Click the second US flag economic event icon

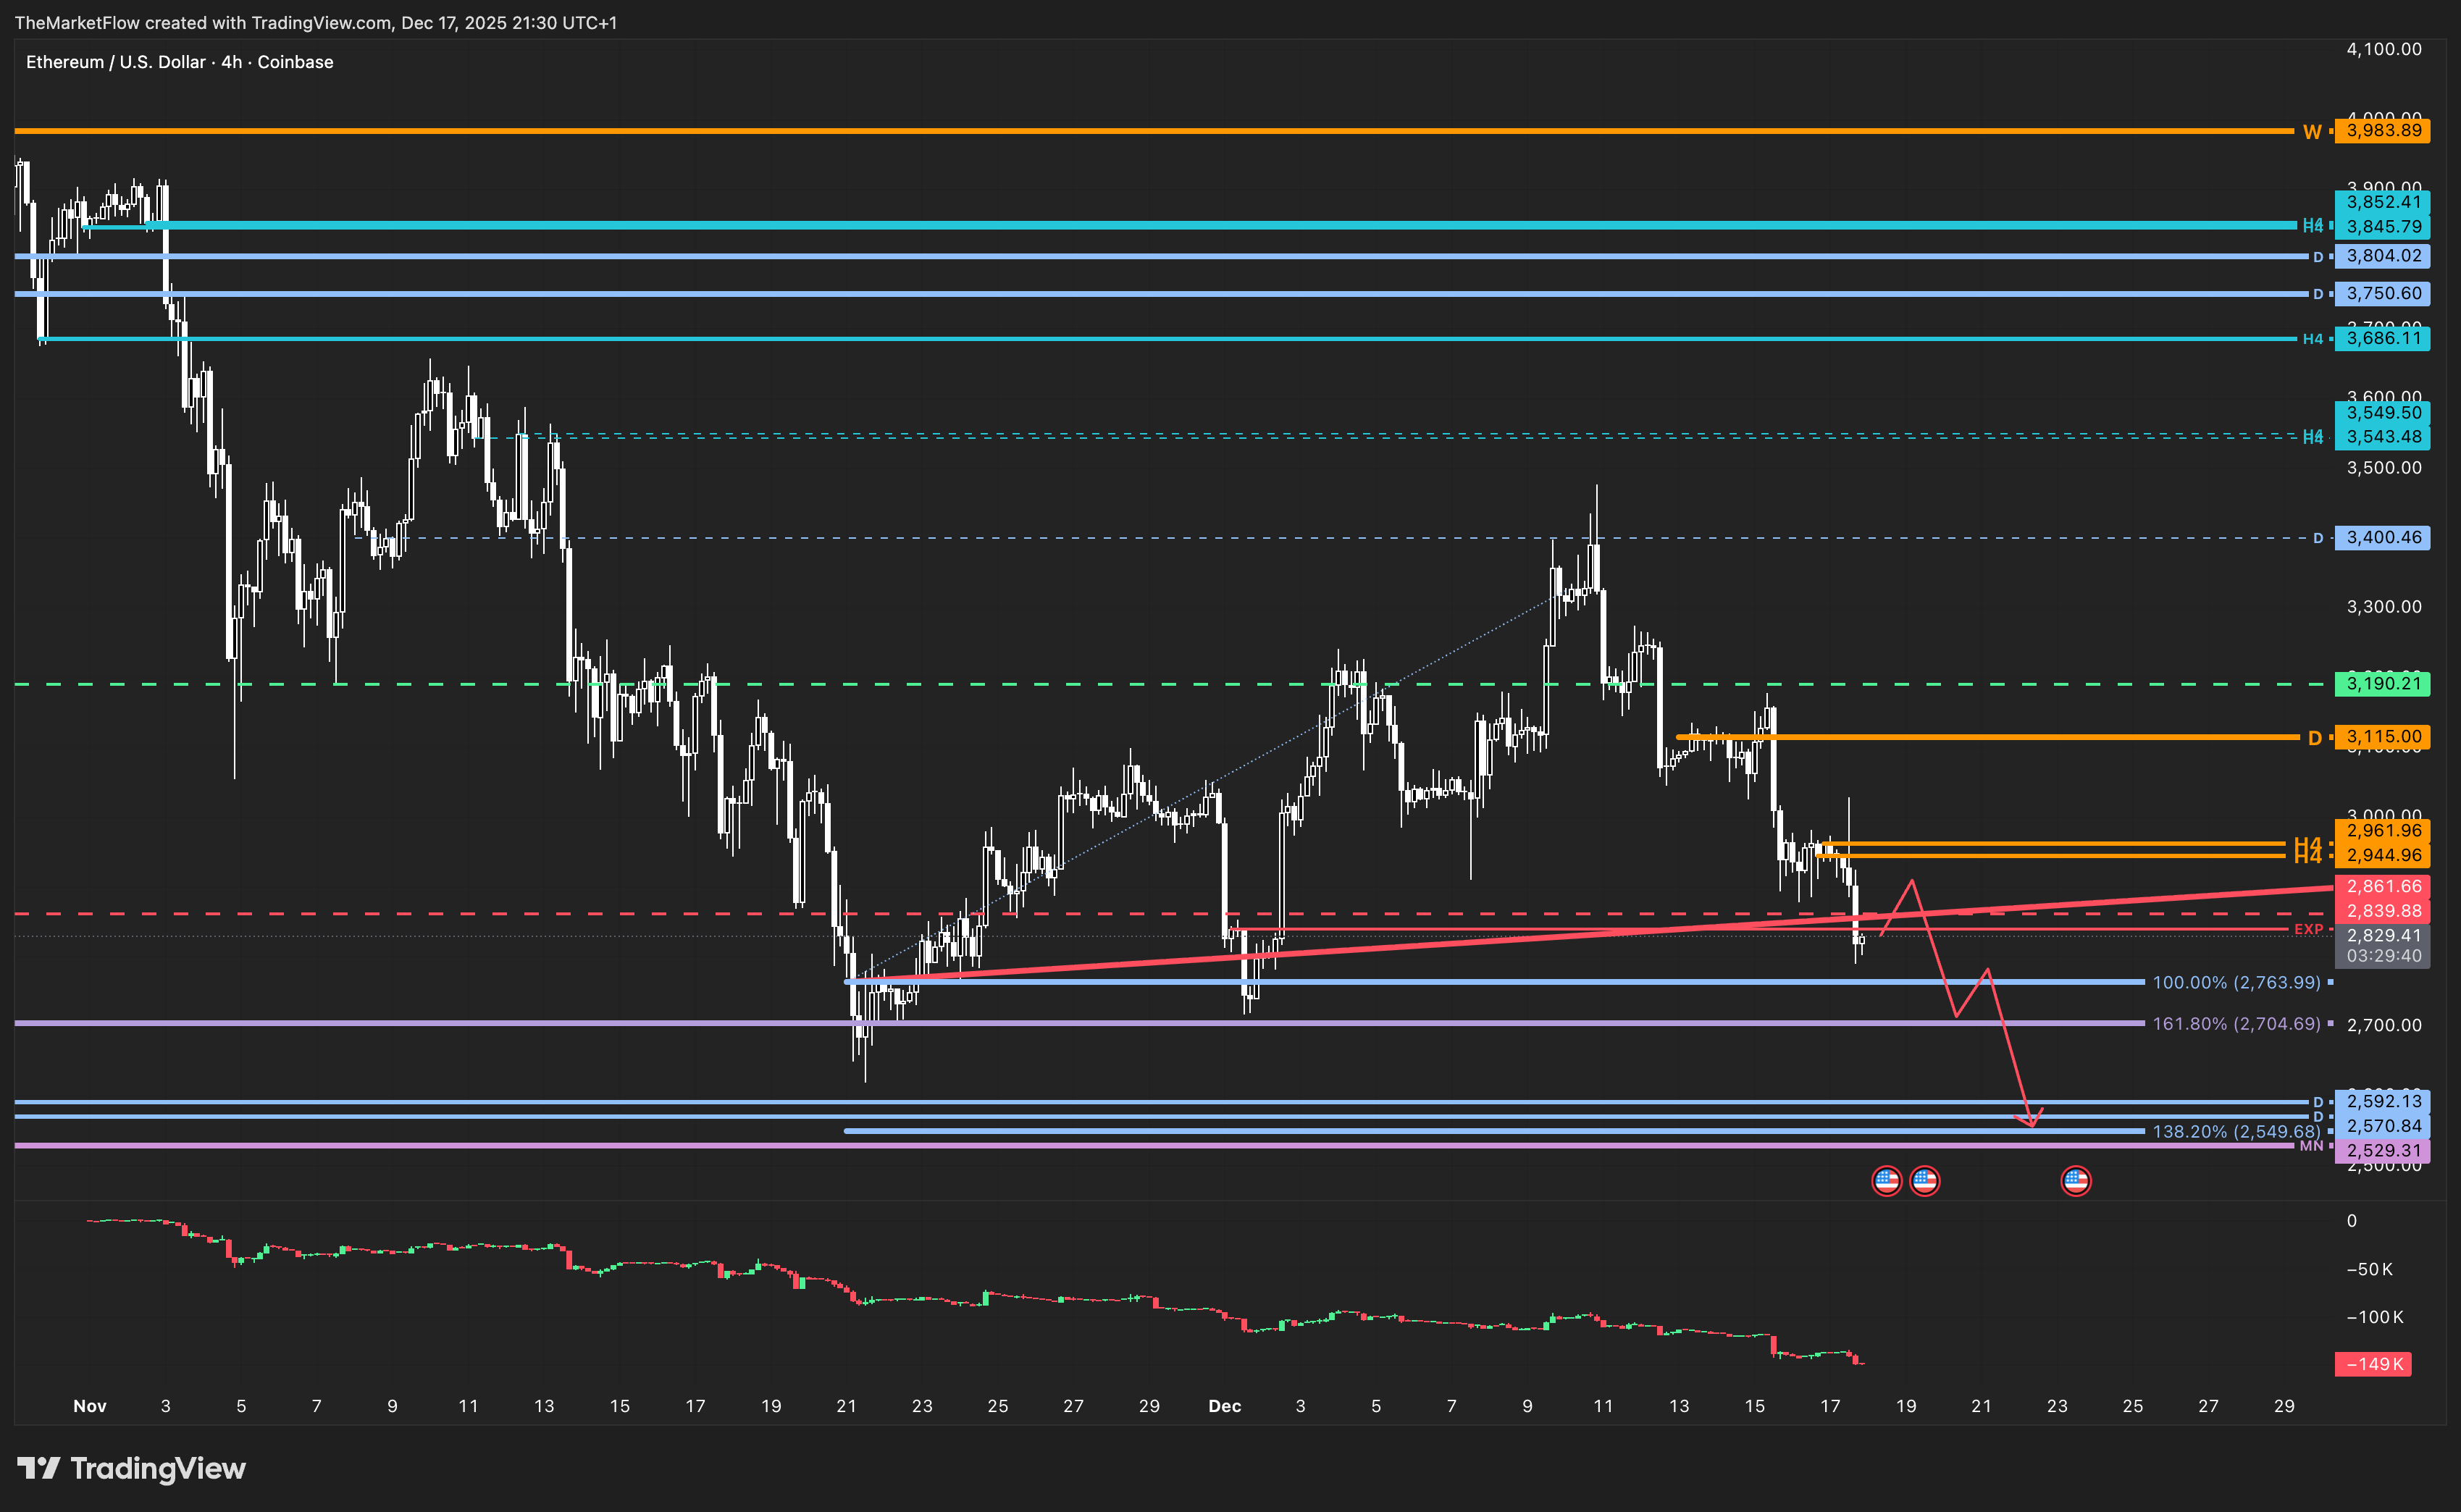coord(1924,1181)
